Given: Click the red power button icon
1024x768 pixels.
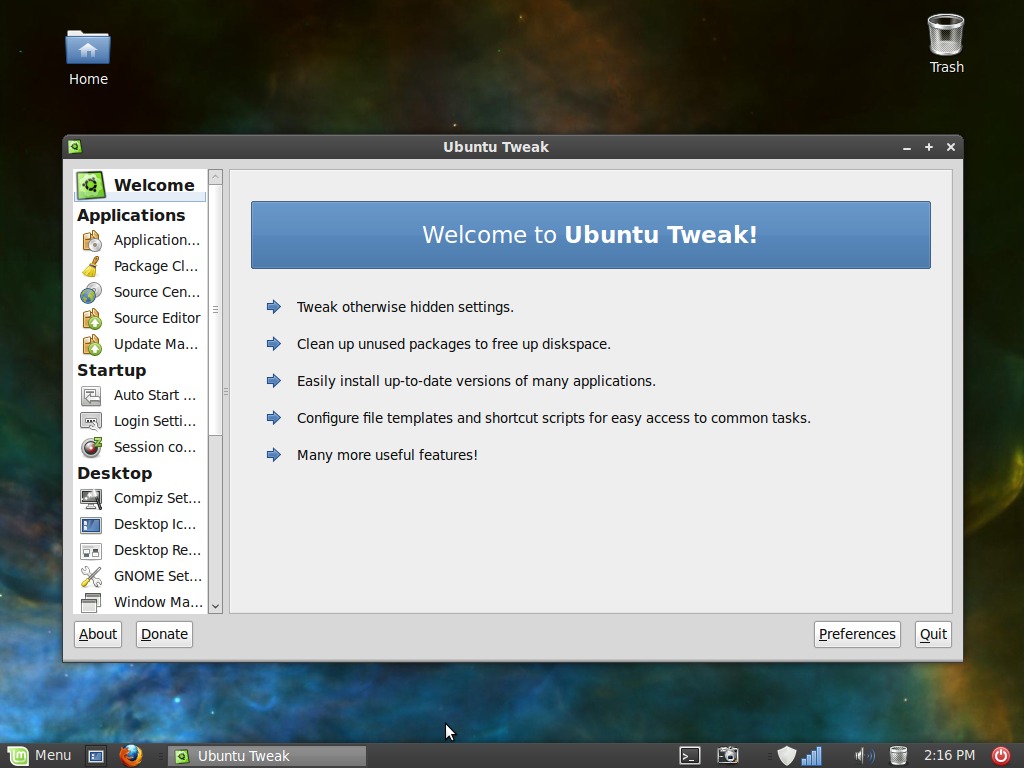Looking at the screenshot, I should tap(1000, 756).
